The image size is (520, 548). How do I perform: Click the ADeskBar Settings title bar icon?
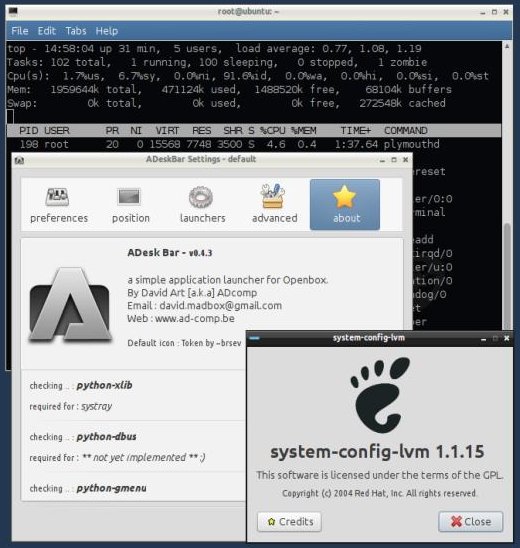(19, 160)
